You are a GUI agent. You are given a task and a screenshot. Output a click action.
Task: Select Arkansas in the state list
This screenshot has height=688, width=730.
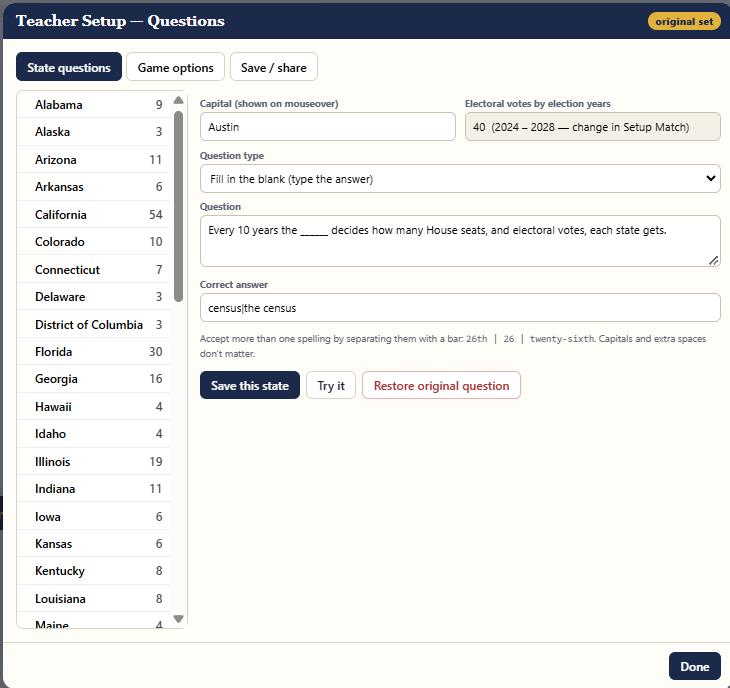tap(94, 187)
